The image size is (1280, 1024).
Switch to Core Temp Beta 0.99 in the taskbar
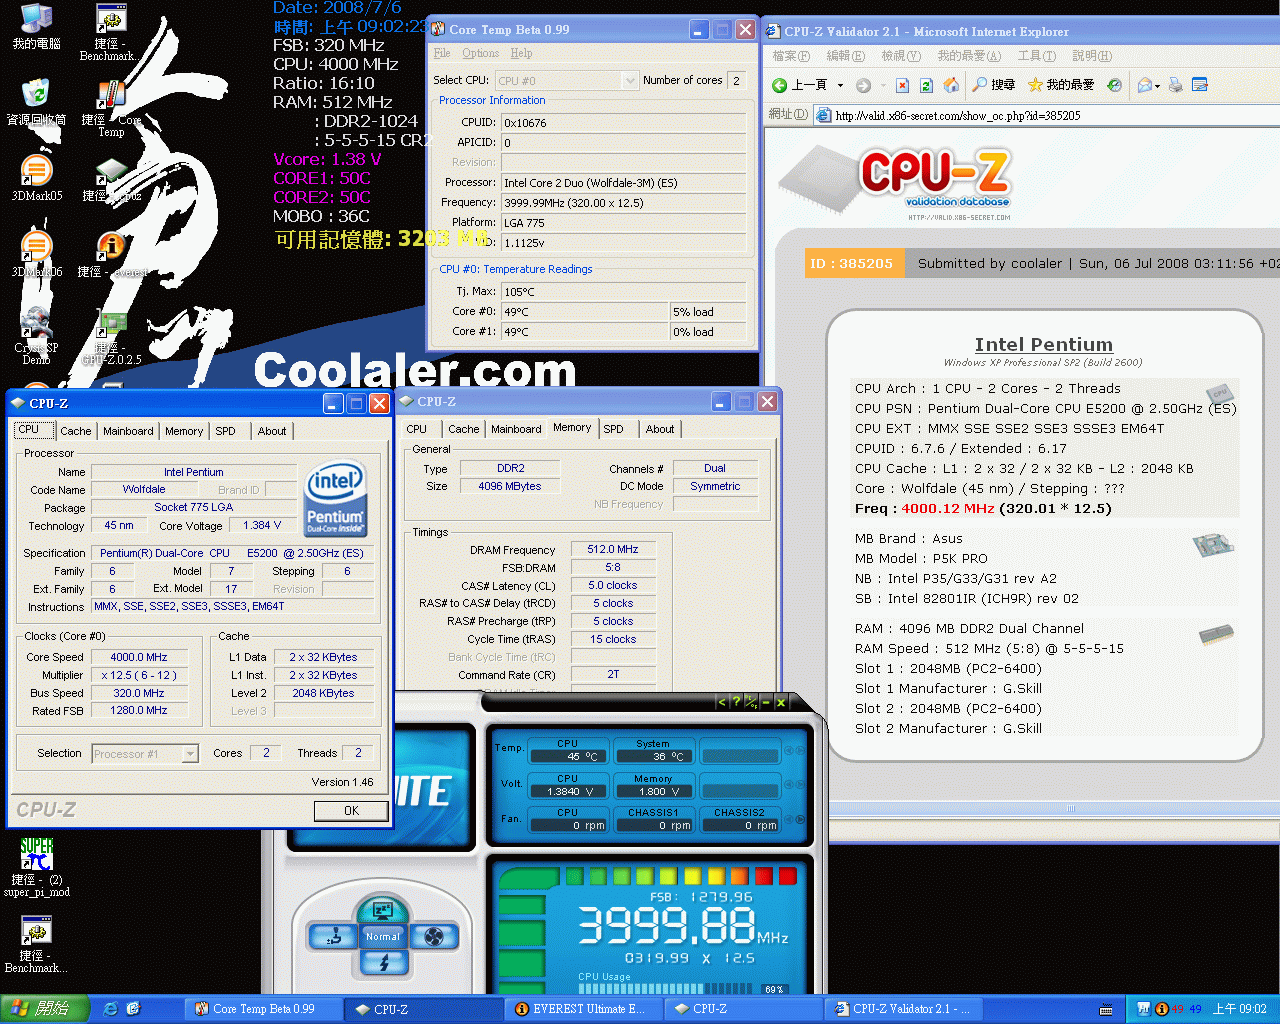(262, 1009)
